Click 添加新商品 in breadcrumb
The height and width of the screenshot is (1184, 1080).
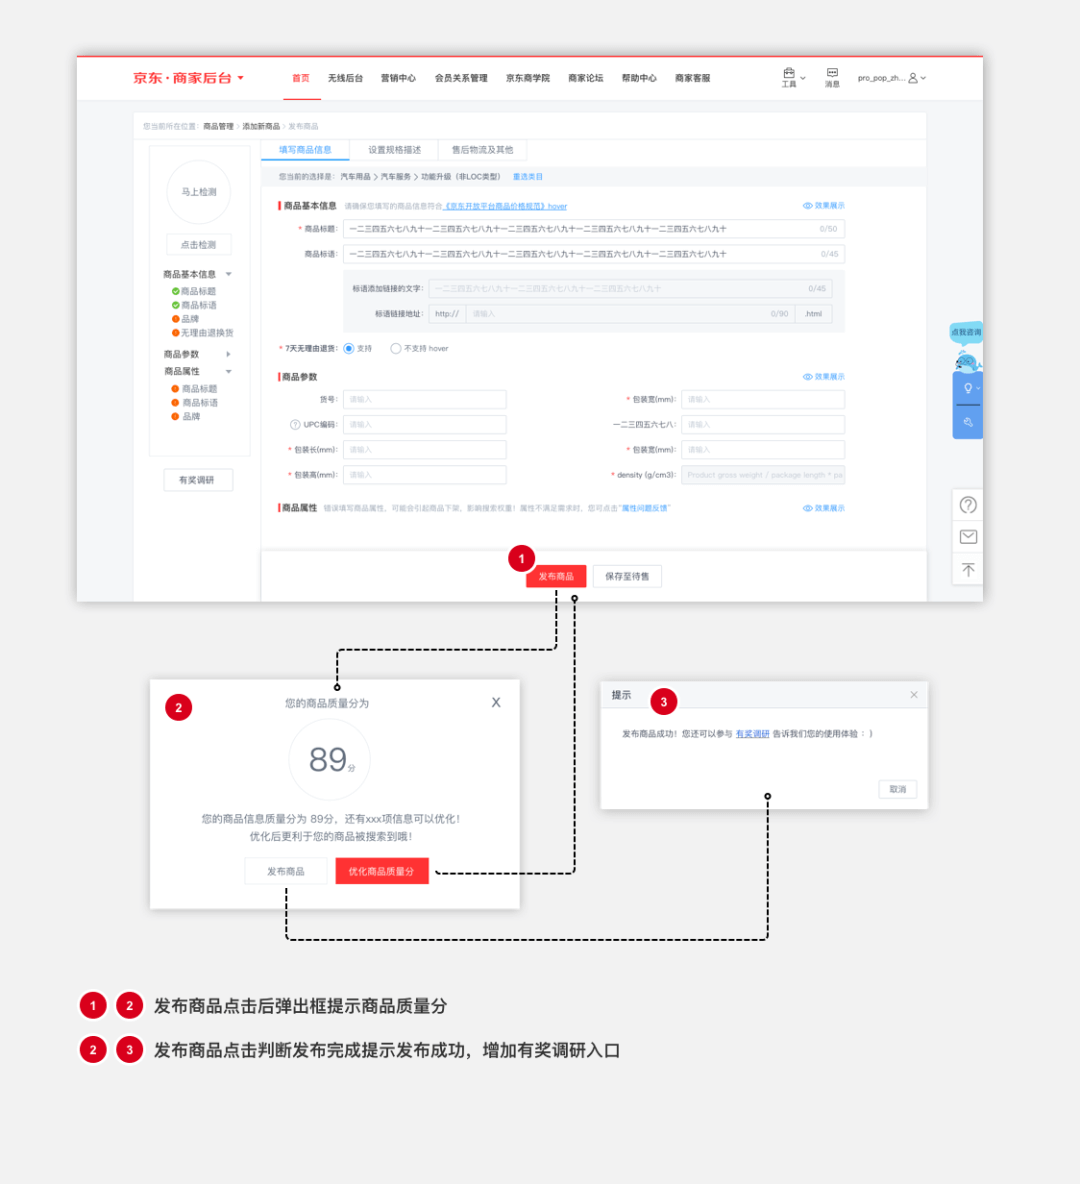pos(261,126)
